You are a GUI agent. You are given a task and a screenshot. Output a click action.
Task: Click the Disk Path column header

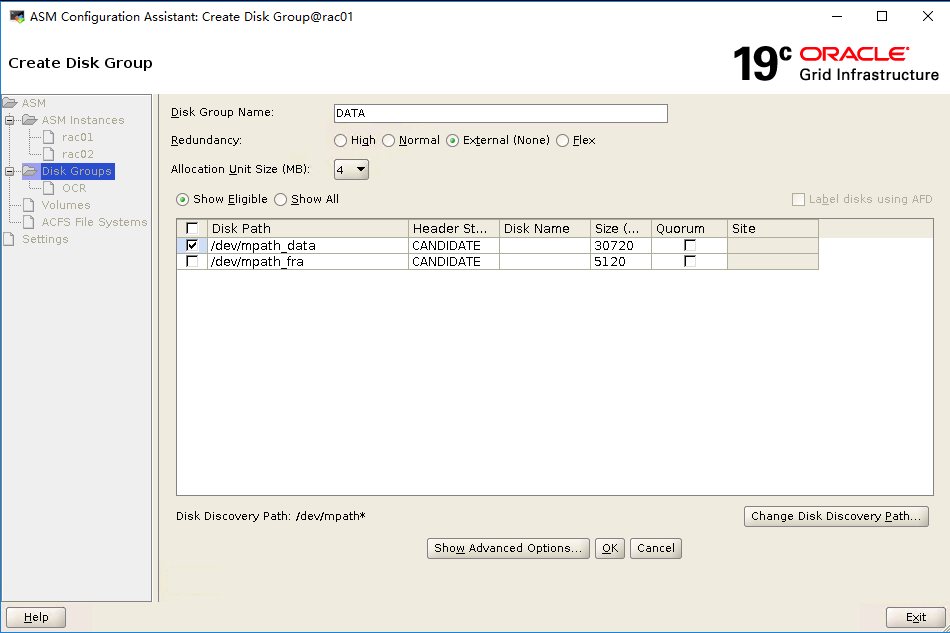[x=308, y=228]
